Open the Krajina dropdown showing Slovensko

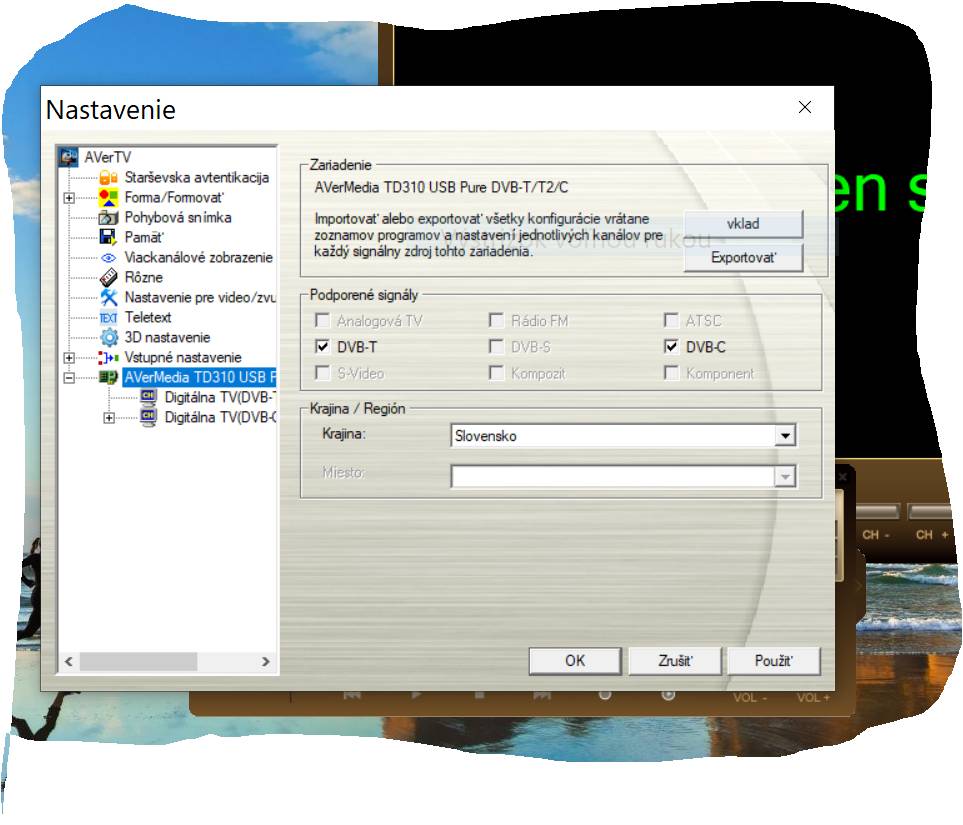785,436
